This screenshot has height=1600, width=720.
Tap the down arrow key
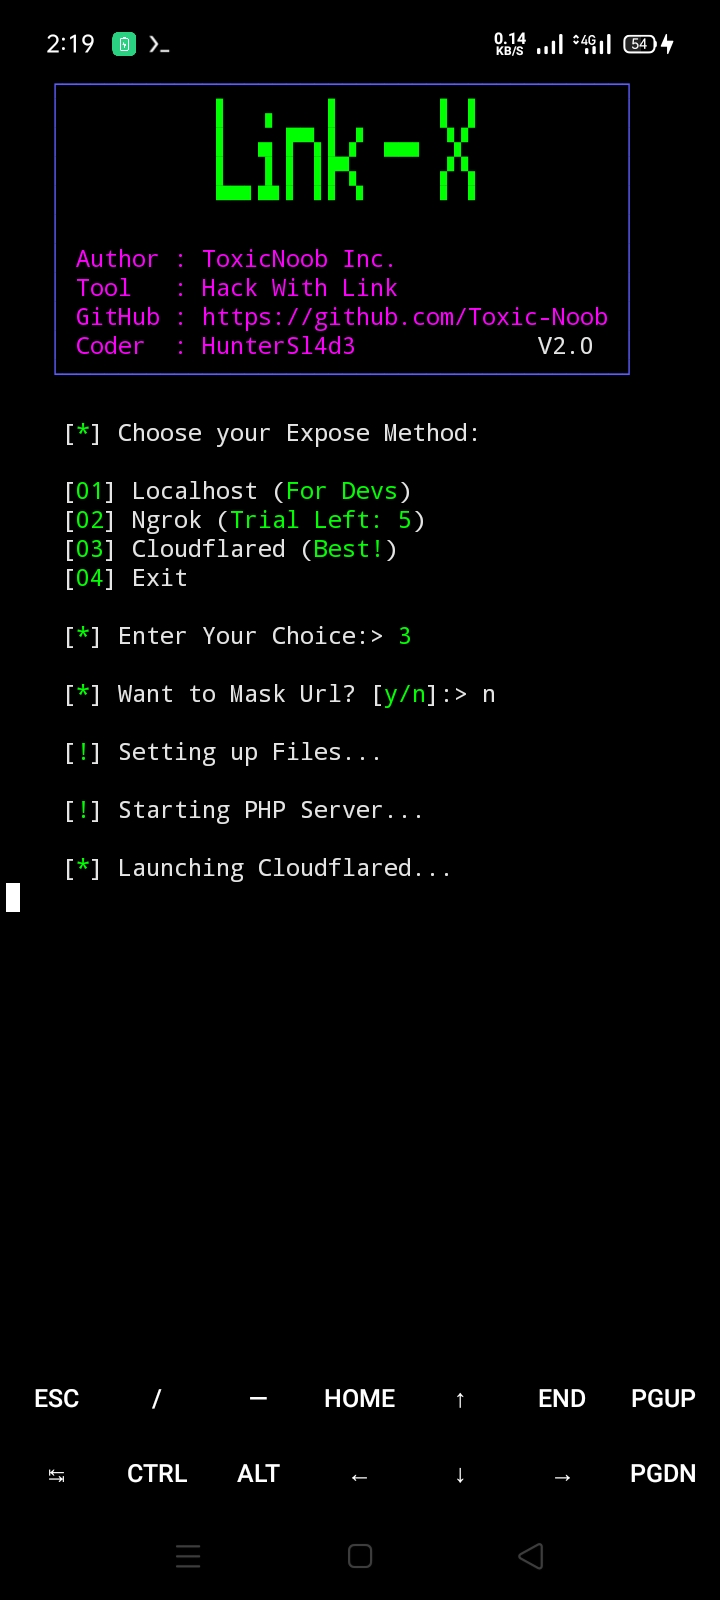point(460,1475)
